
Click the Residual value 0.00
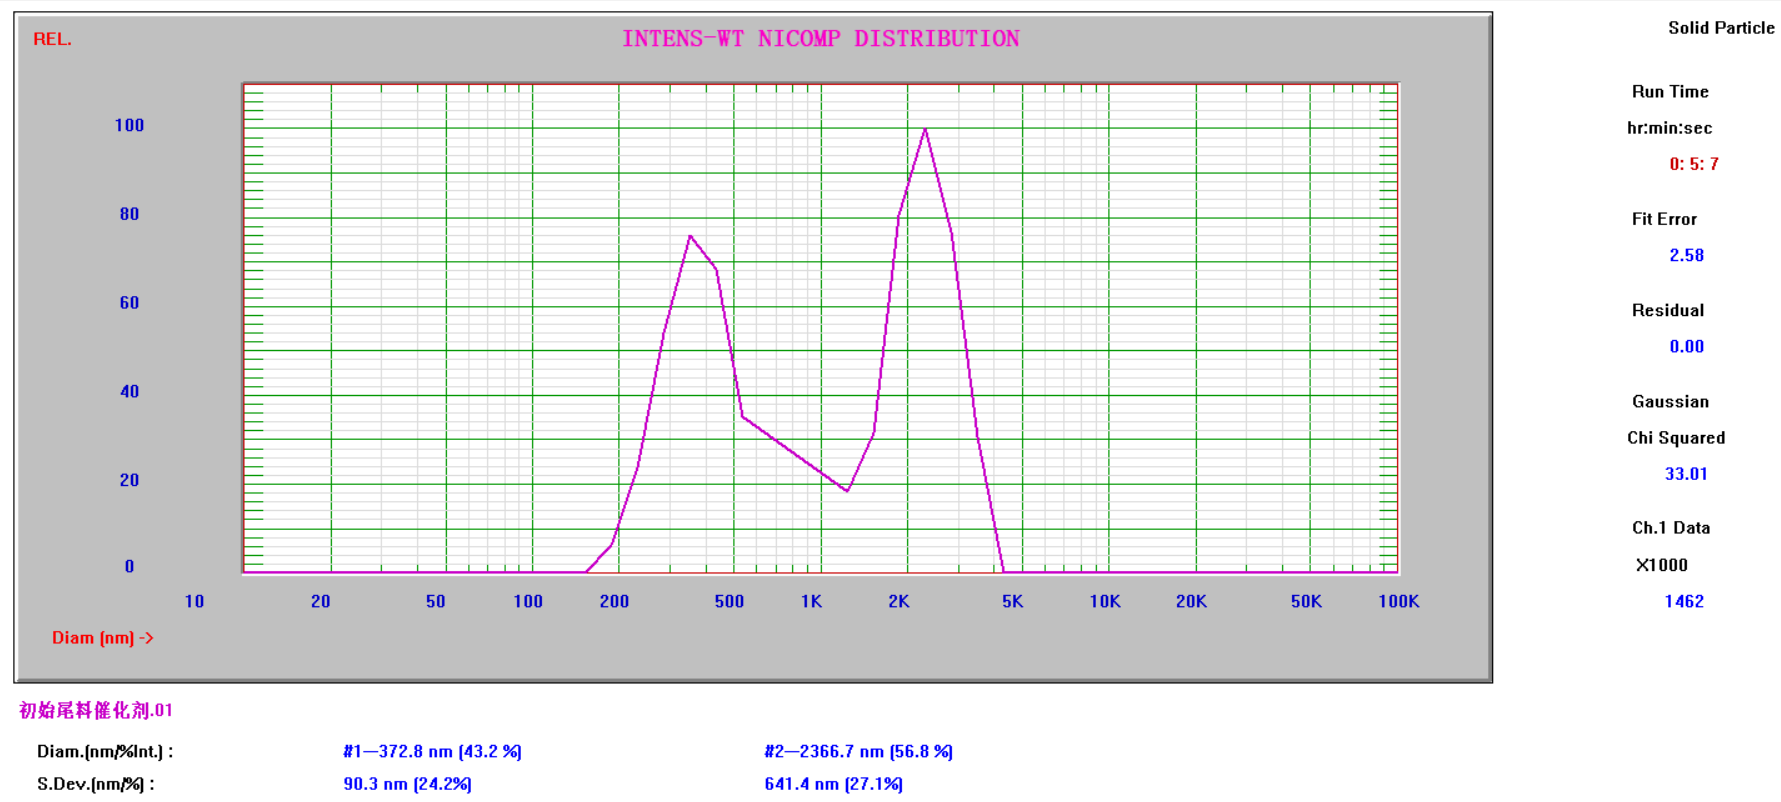1686,347
